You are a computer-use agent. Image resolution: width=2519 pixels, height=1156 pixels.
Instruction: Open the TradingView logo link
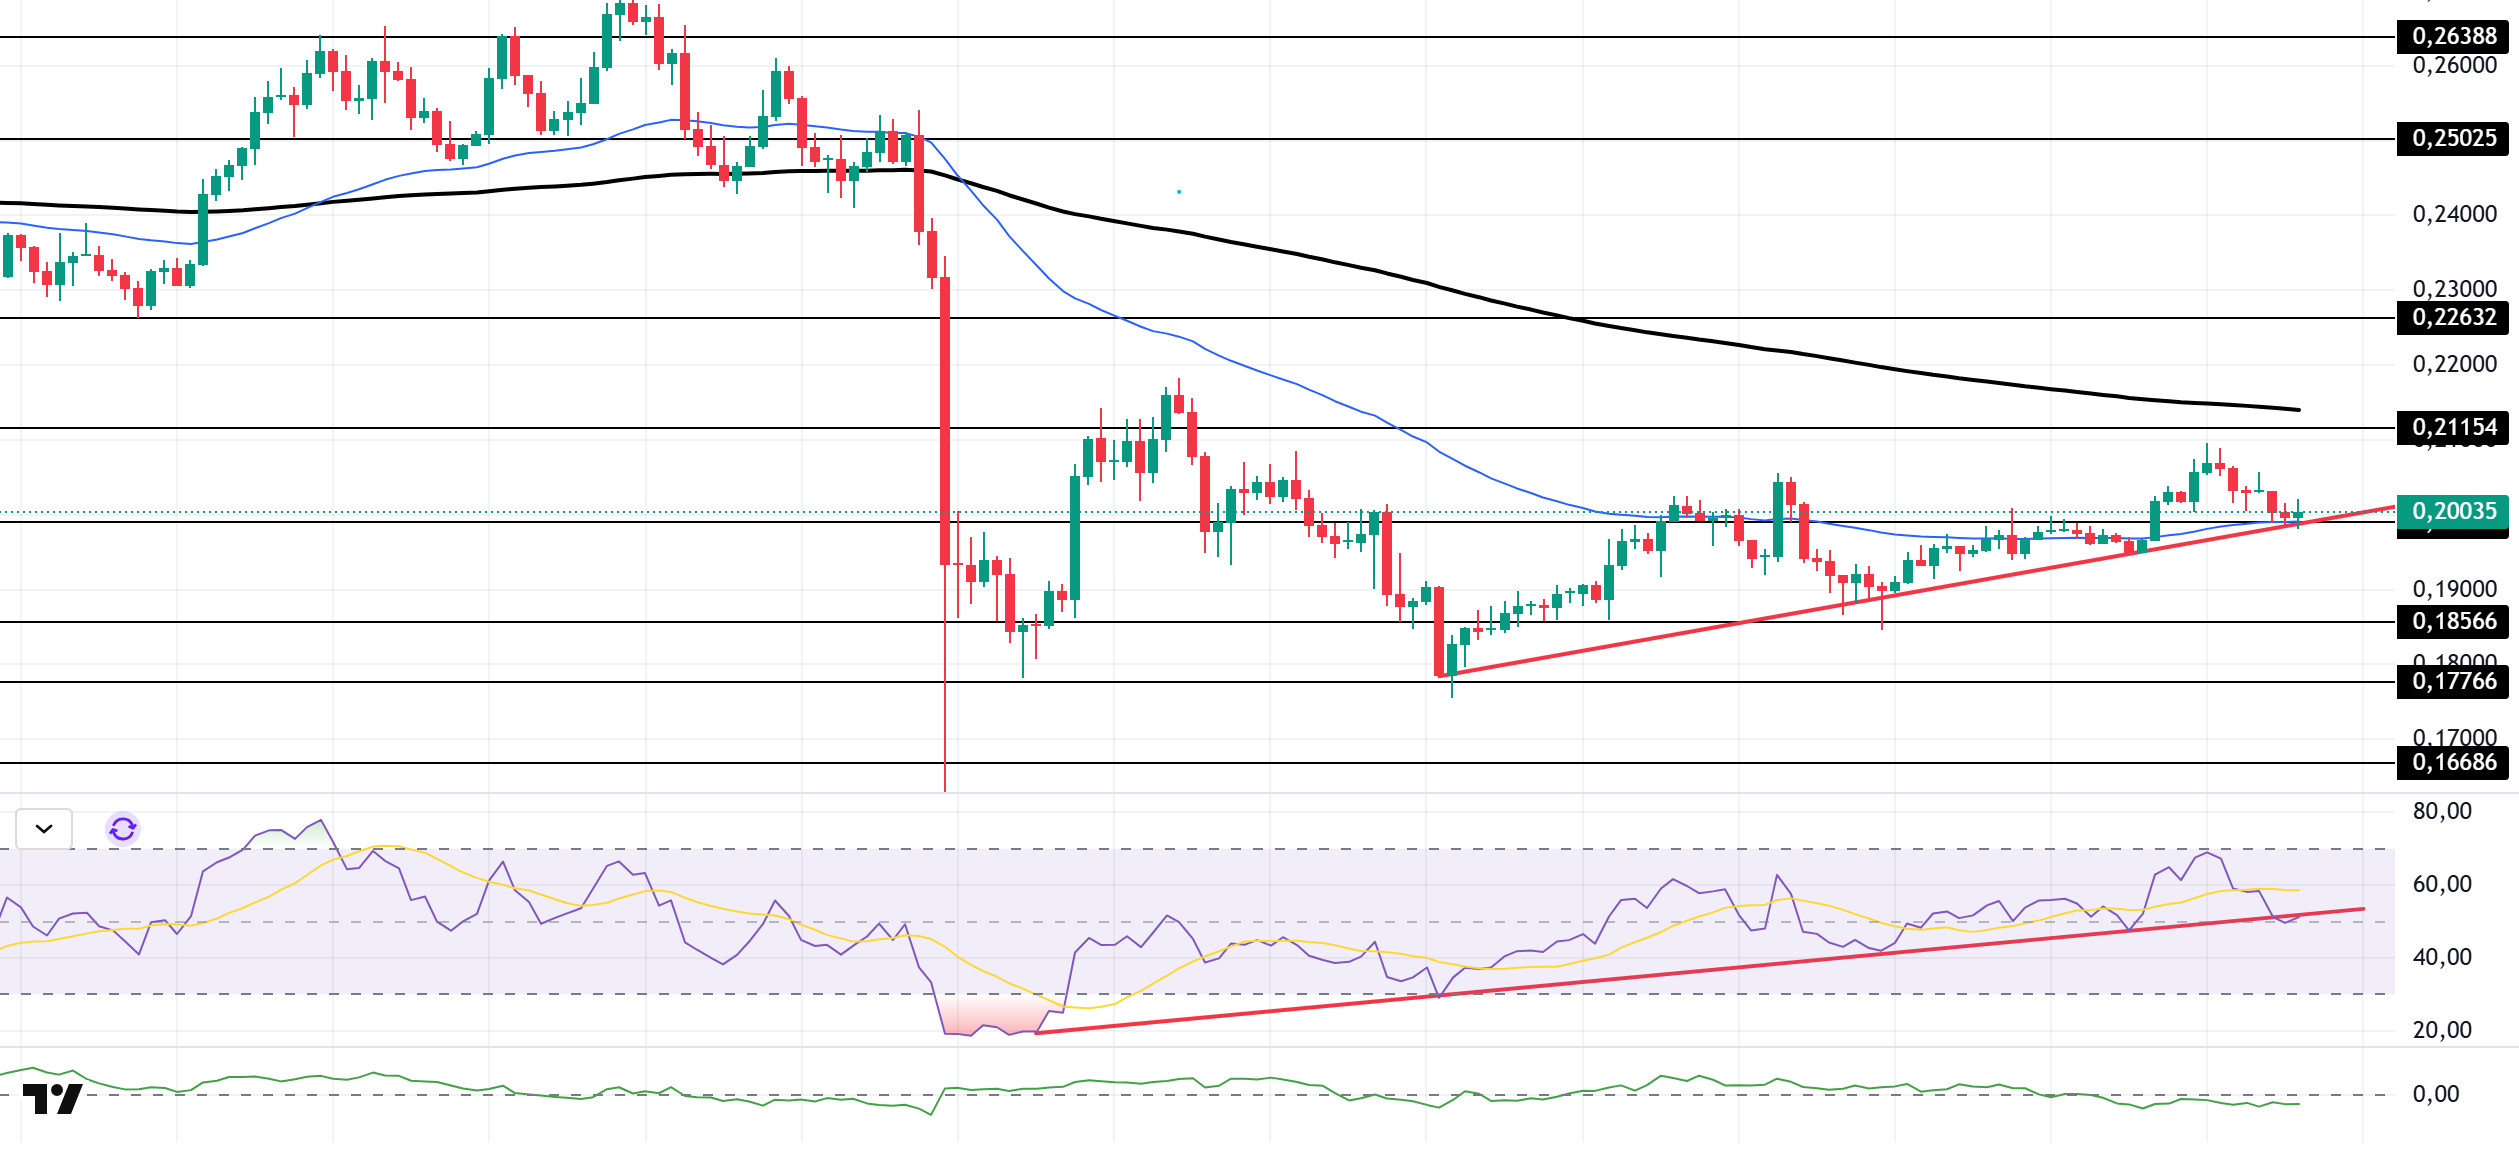coord(52,1099)
